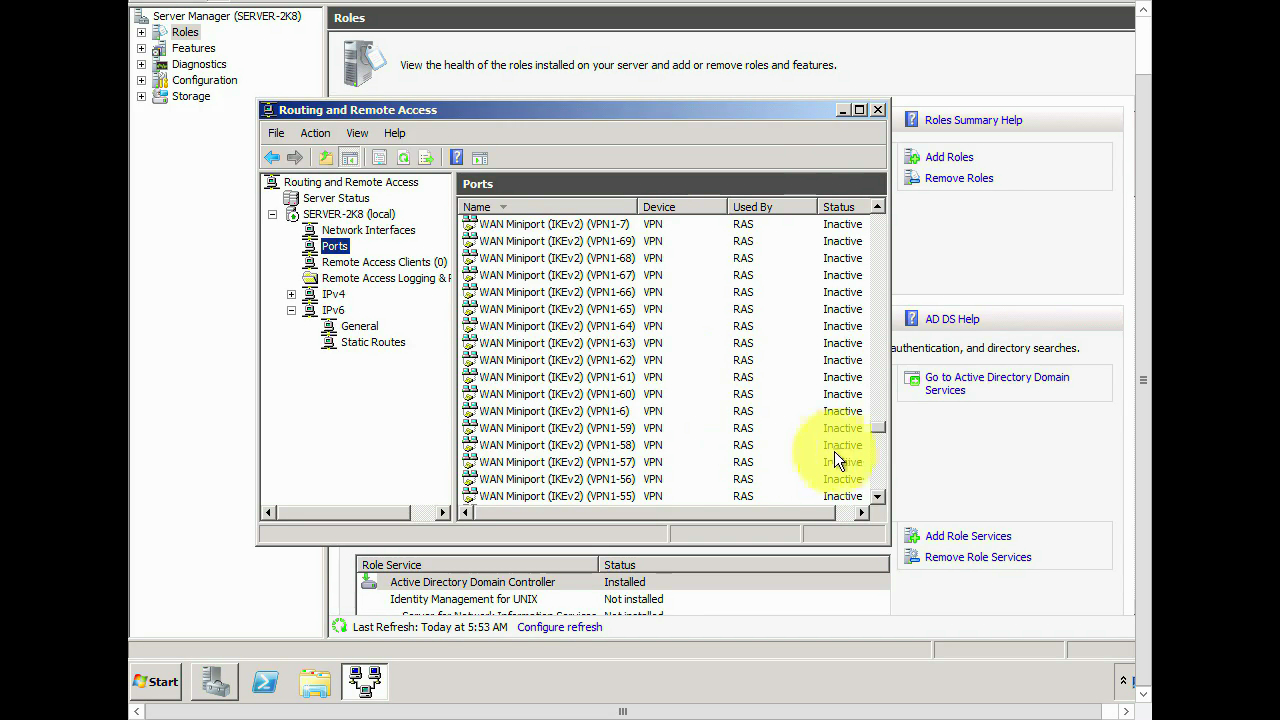
Task: Click the Add Role Services icon
Action: click(x=912, y=536)
